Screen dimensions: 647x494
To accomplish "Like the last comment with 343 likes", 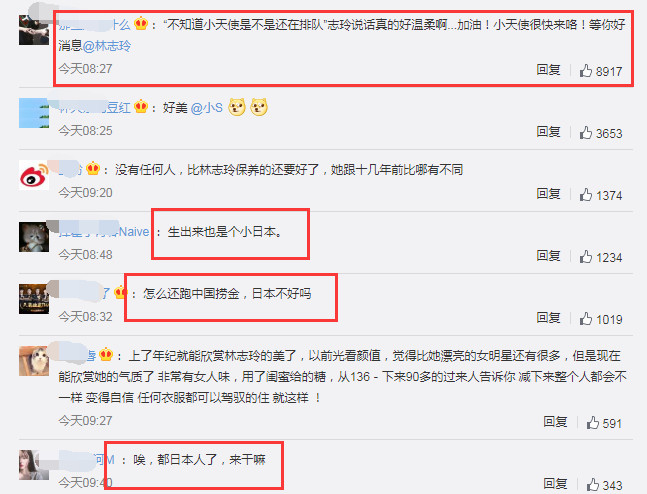I will (593, 485).
